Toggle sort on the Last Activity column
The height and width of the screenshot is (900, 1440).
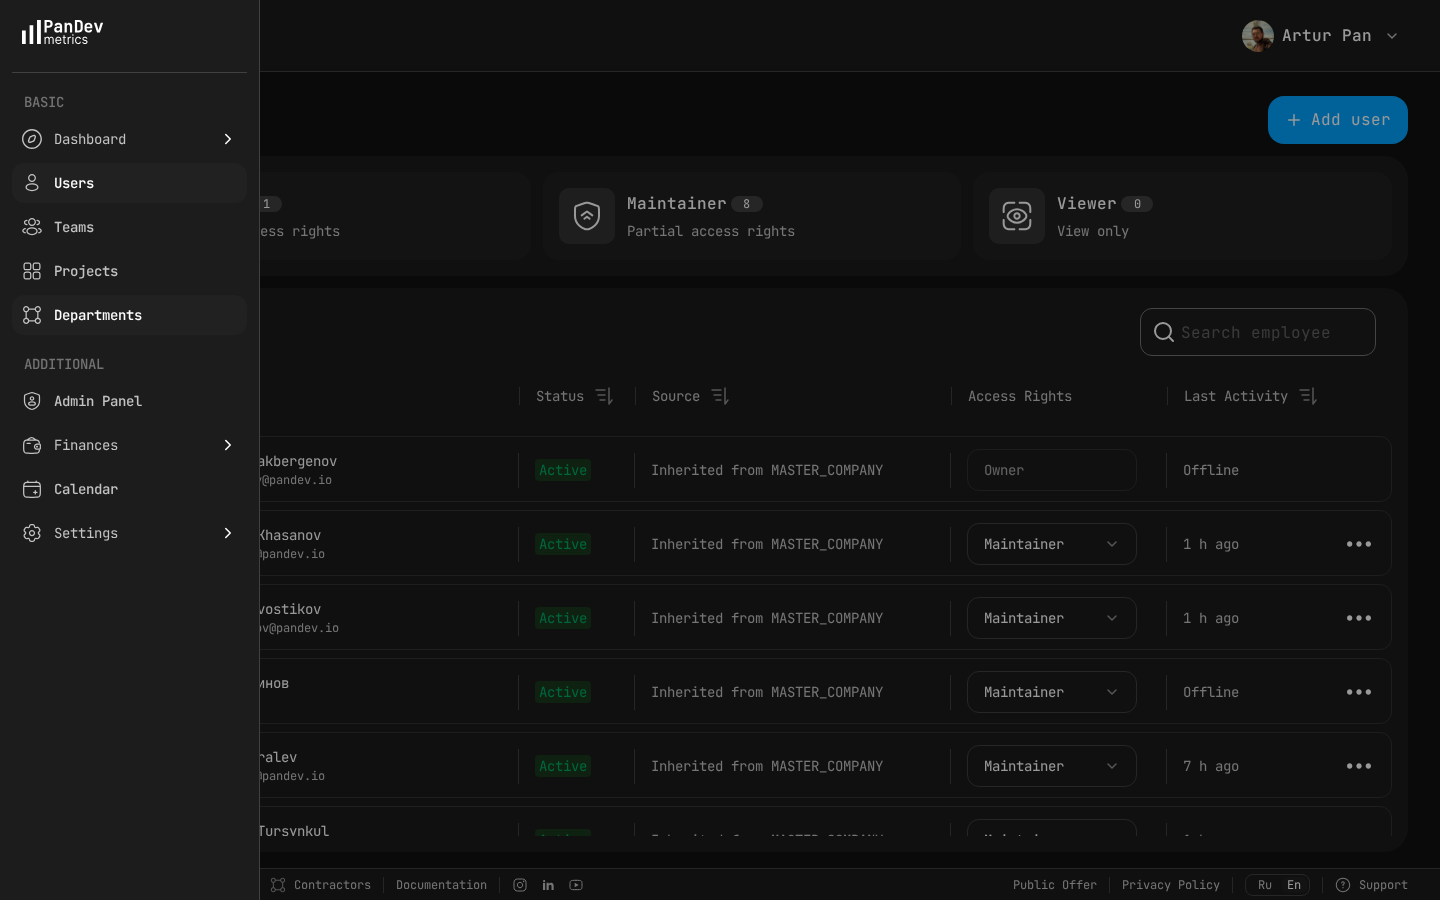(x=1308, y=396)
